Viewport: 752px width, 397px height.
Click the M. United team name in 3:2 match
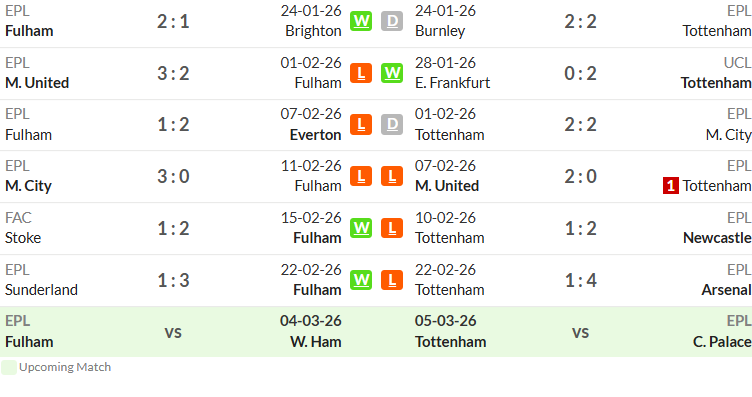click(37, 83)
